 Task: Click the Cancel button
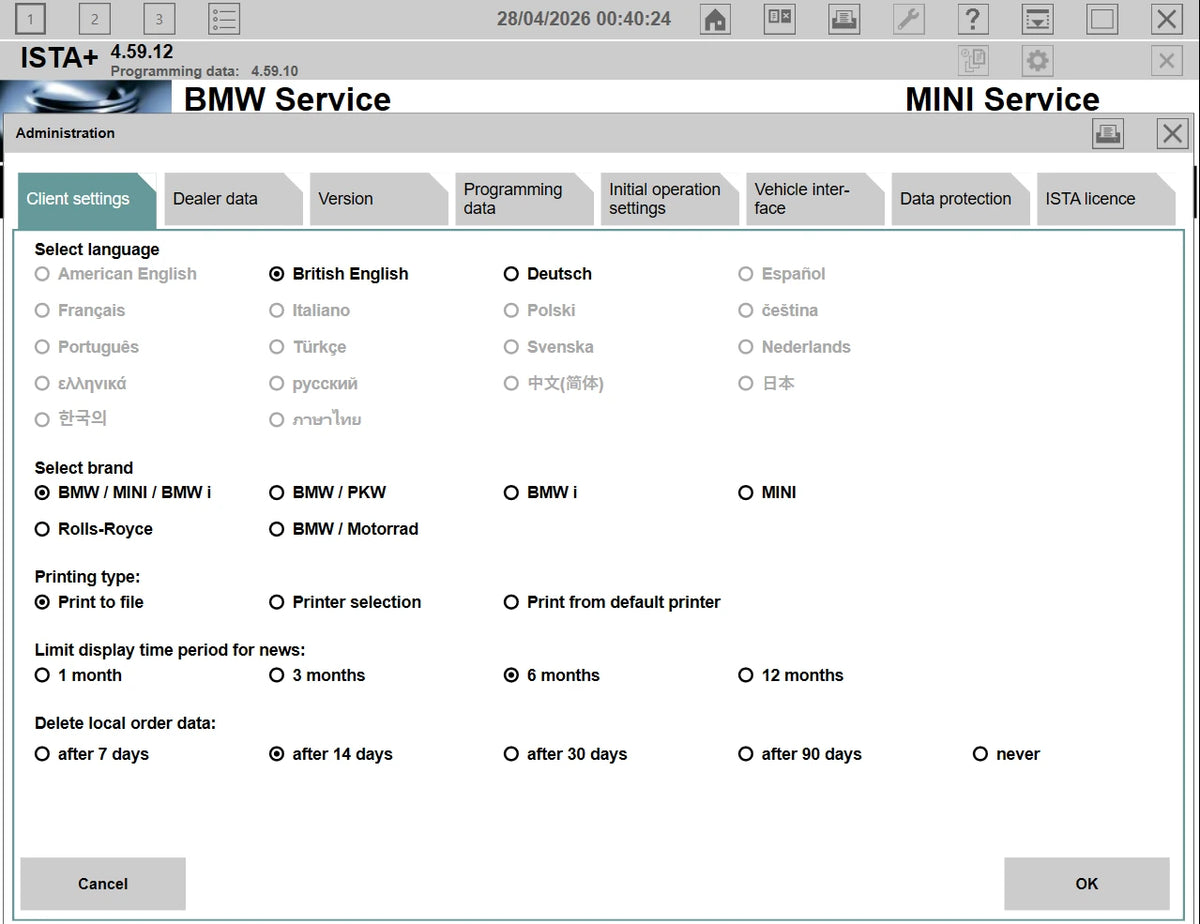click(x=103, y=884)
